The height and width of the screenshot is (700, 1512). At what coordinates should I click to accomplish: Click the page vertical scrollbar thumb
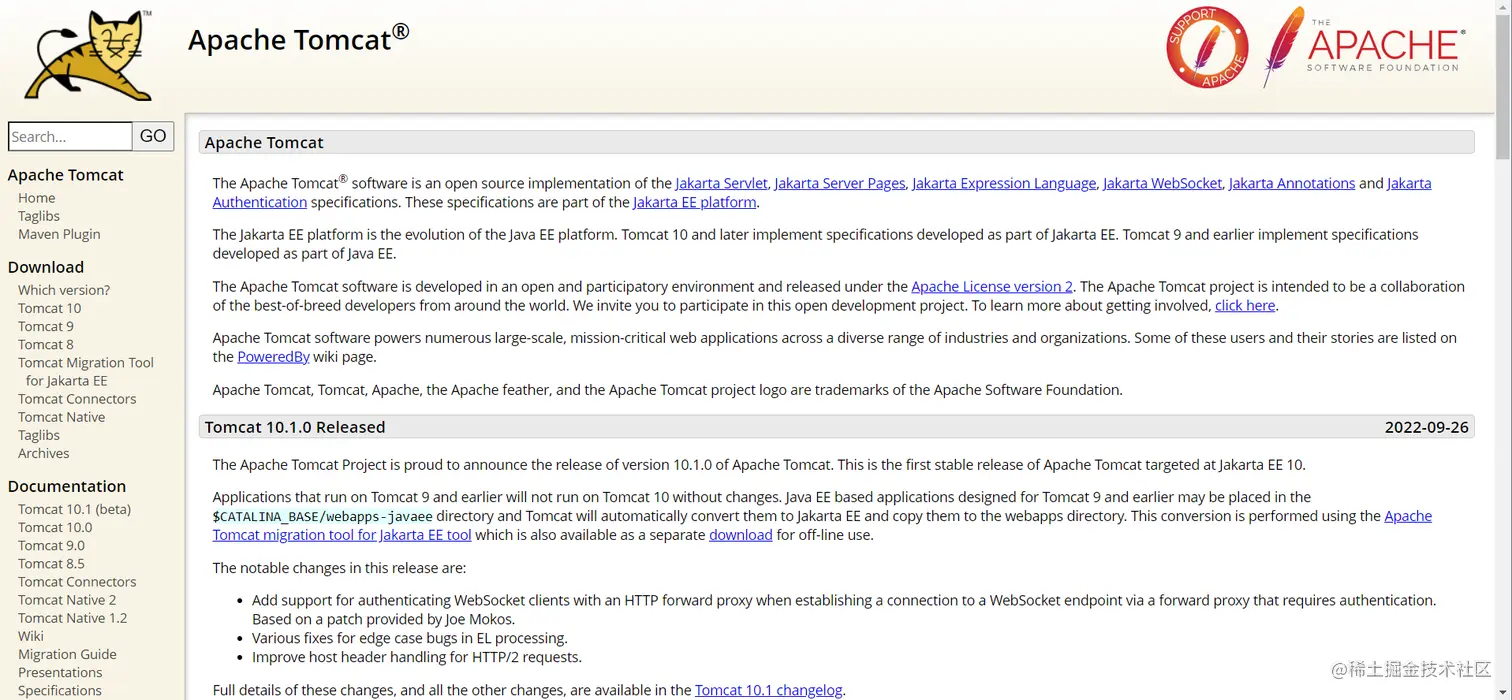click(1503, 88)
